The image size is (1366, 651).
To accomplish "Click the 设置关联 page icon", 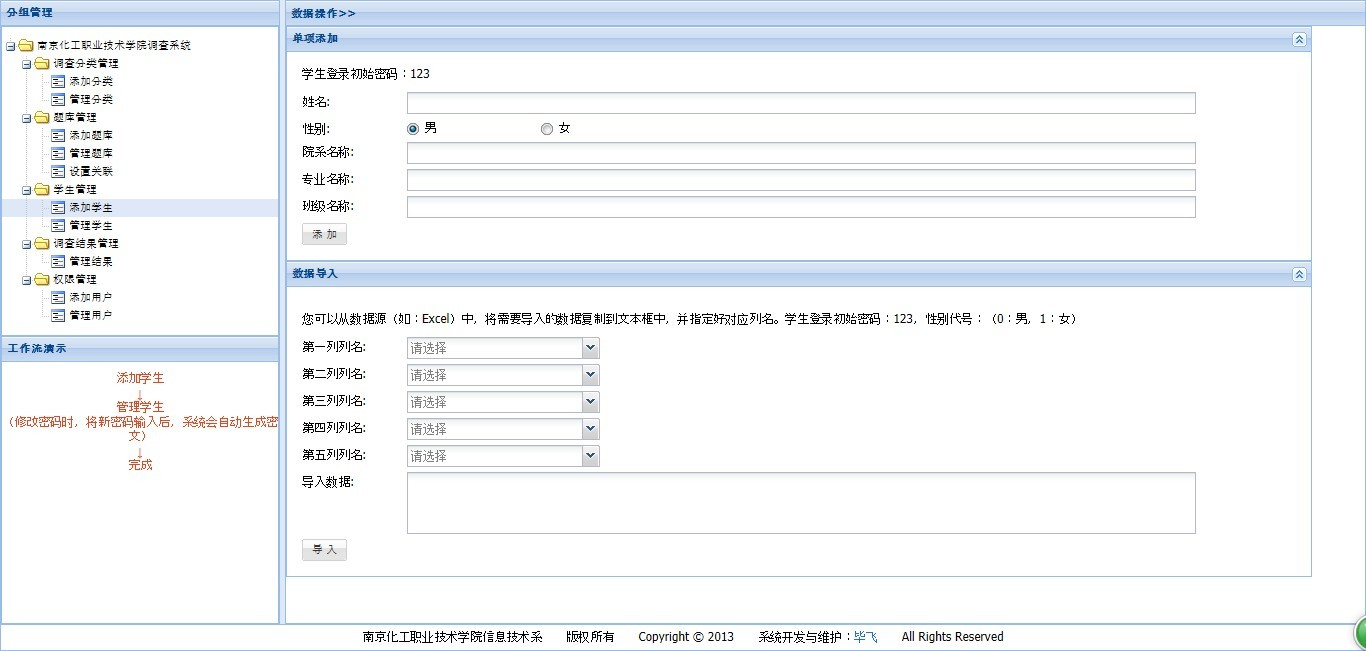I will [58, 172].
